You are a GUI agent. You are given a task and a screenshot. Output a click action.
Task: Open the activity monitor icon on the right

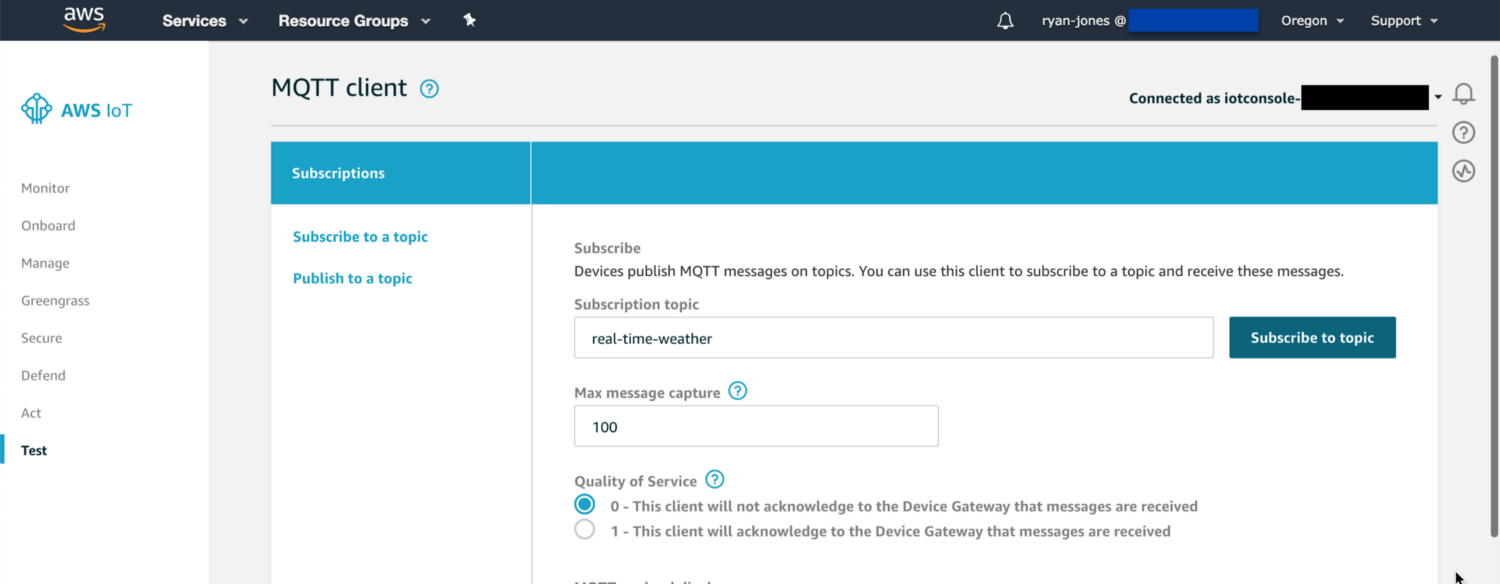click(1463, 171)
